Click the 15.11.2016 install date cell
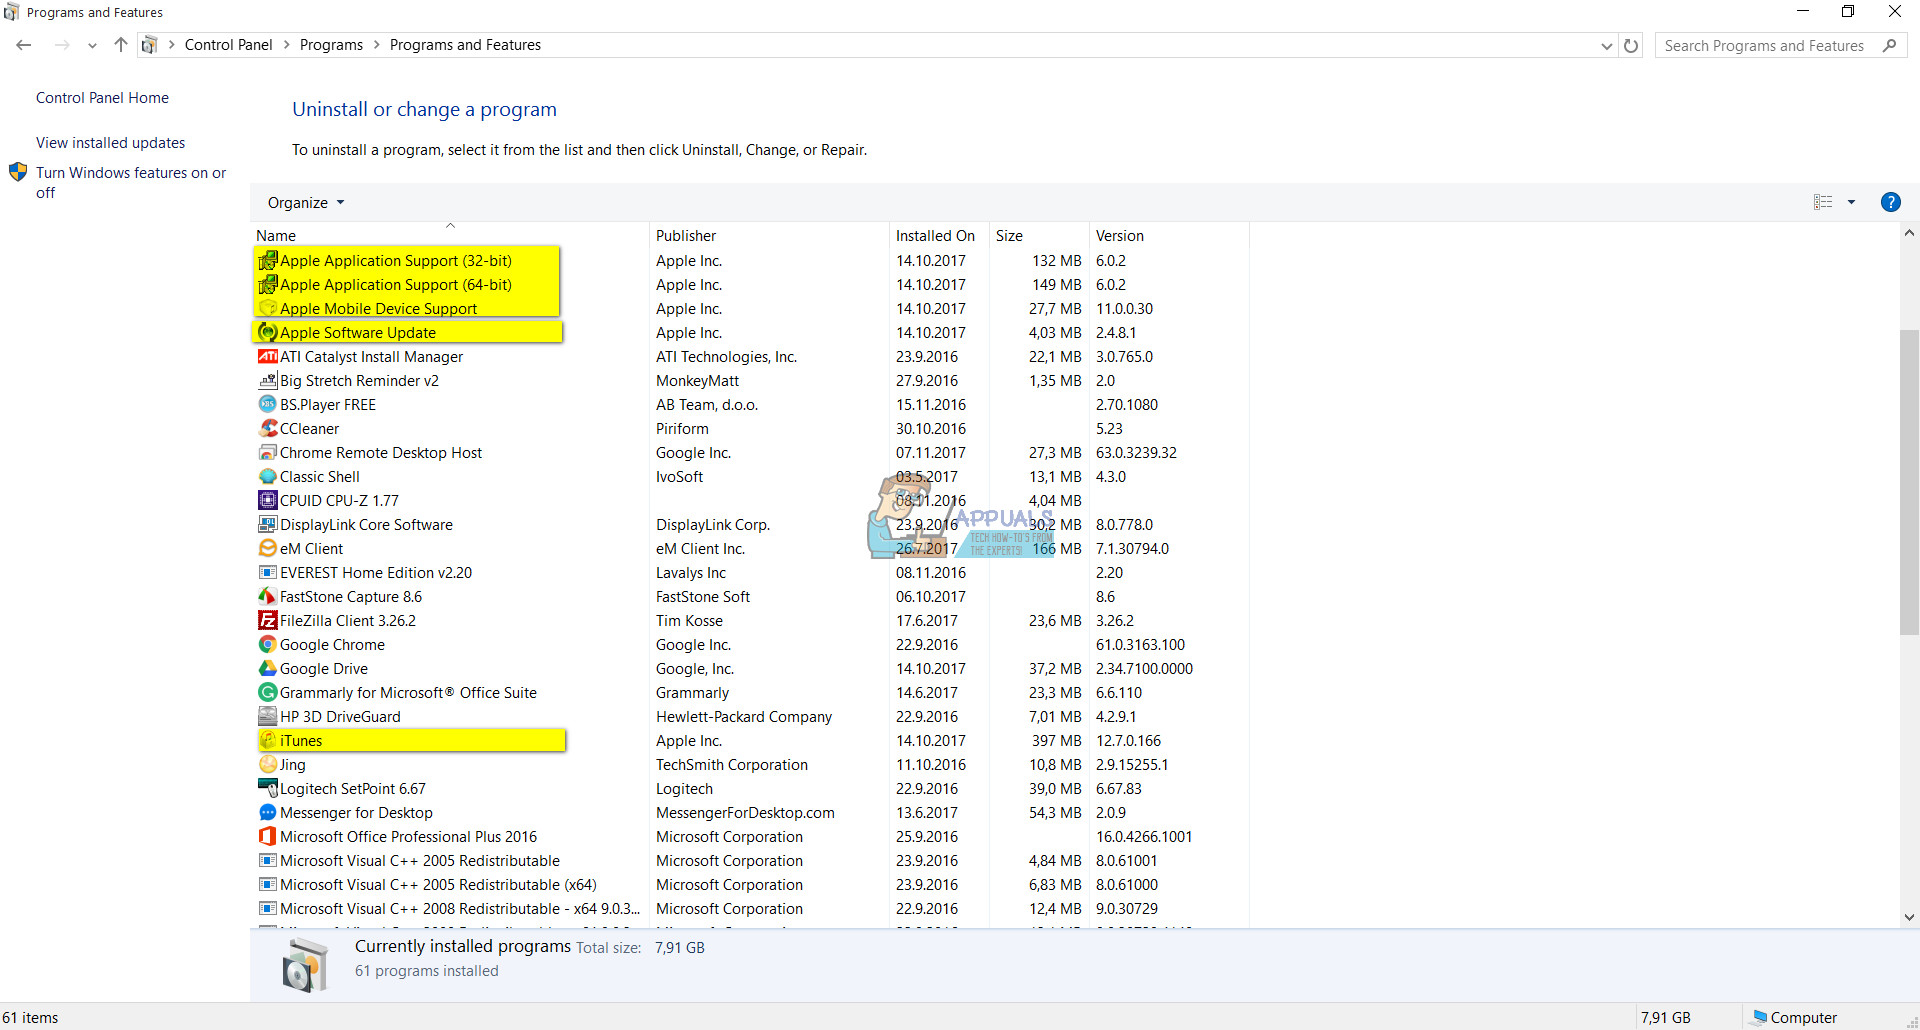The width and height of the screenshot is (1920, 1030). coord(931,405)
